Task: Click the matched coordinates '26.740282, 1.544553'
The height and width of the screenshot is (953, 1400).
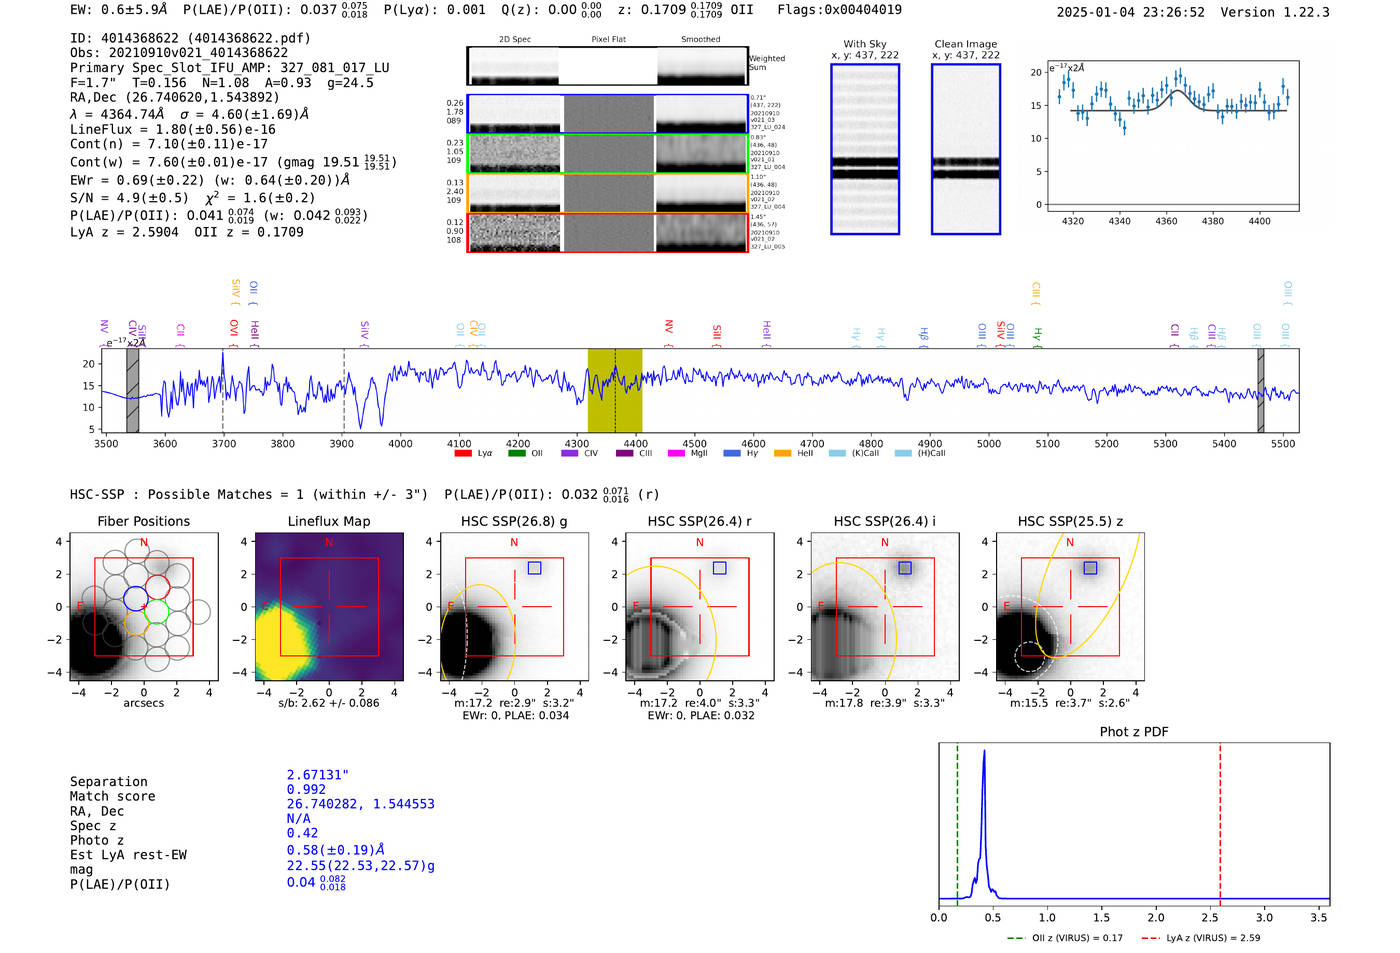Action: tap(361, 804)
